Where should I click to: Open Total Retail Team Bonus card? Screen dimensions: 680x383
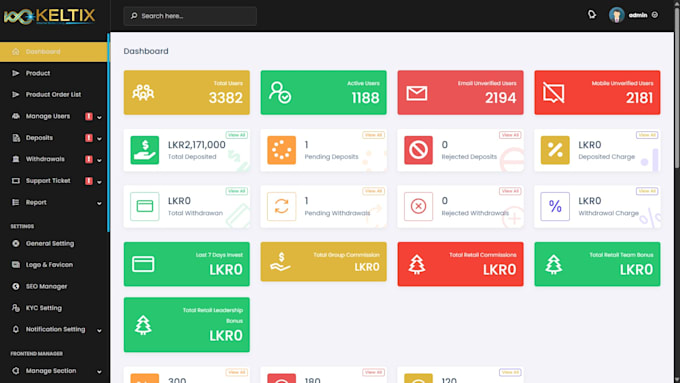click(597, 264)
